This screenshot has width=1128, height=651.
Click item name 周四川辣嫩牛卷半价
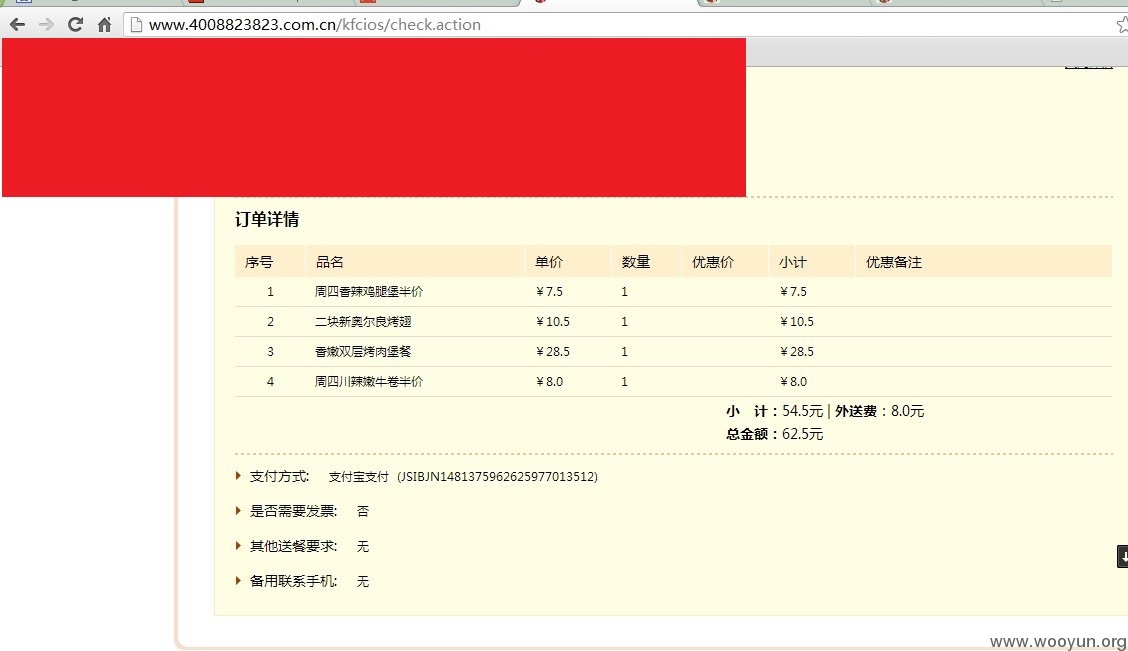pos(369,381)
